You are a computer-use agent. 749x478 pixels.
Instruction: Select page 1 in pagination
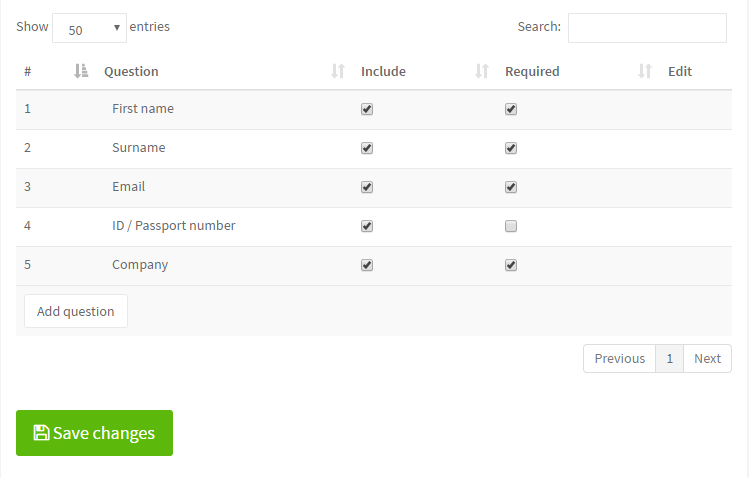pyautogui.click(x=670, y=359)
